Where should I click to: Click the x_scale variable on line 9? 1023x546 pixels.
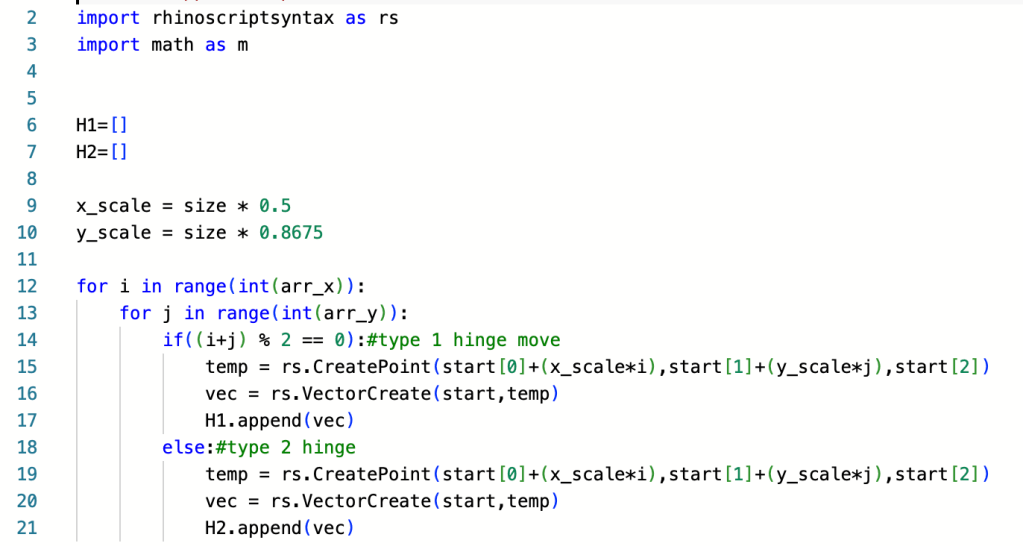(x=113, y=206)
